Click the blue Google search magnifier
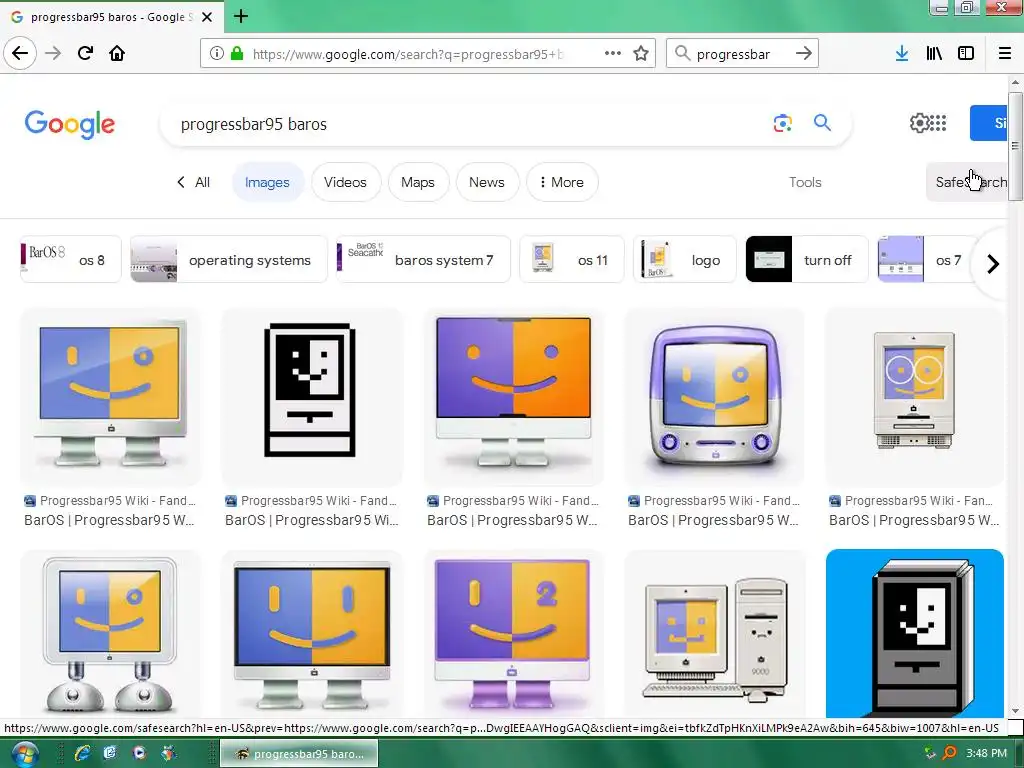 coord(822,122)
